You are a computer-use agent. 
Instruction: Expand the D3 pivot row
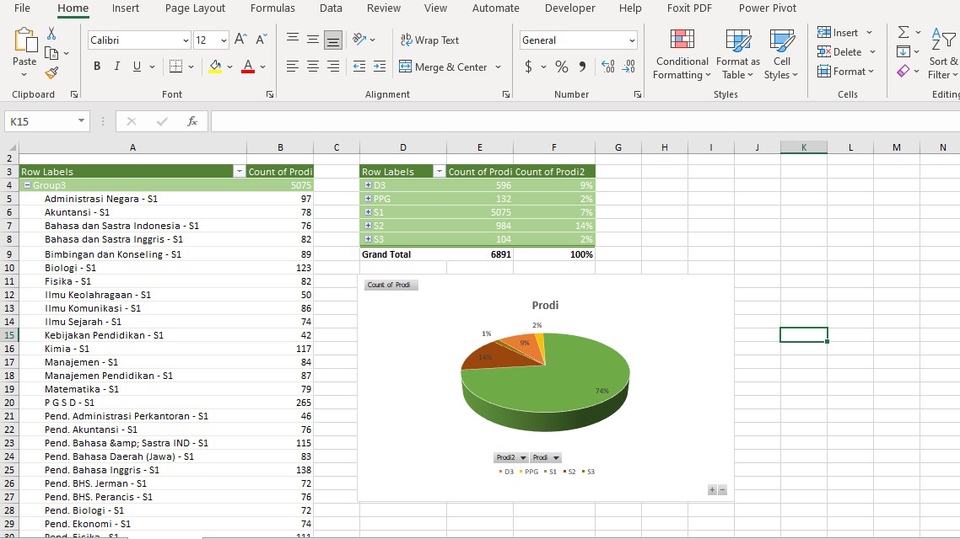click(x=368, y=185)
